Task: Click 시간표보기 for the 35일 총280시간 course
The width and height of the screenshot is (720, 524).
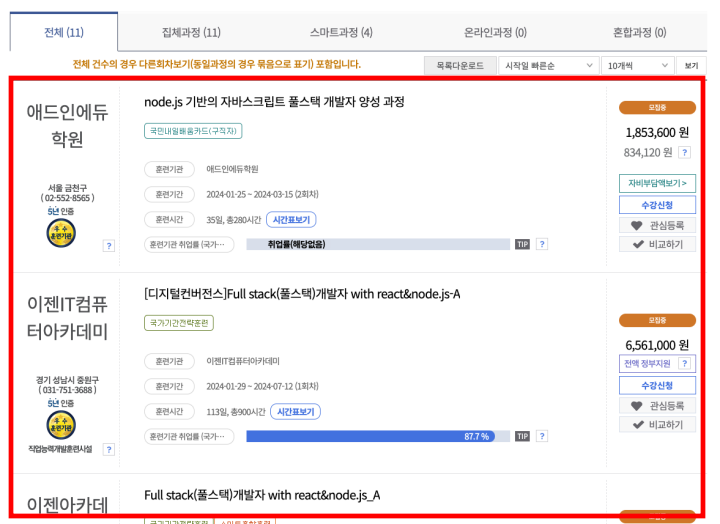Action: 291,220
